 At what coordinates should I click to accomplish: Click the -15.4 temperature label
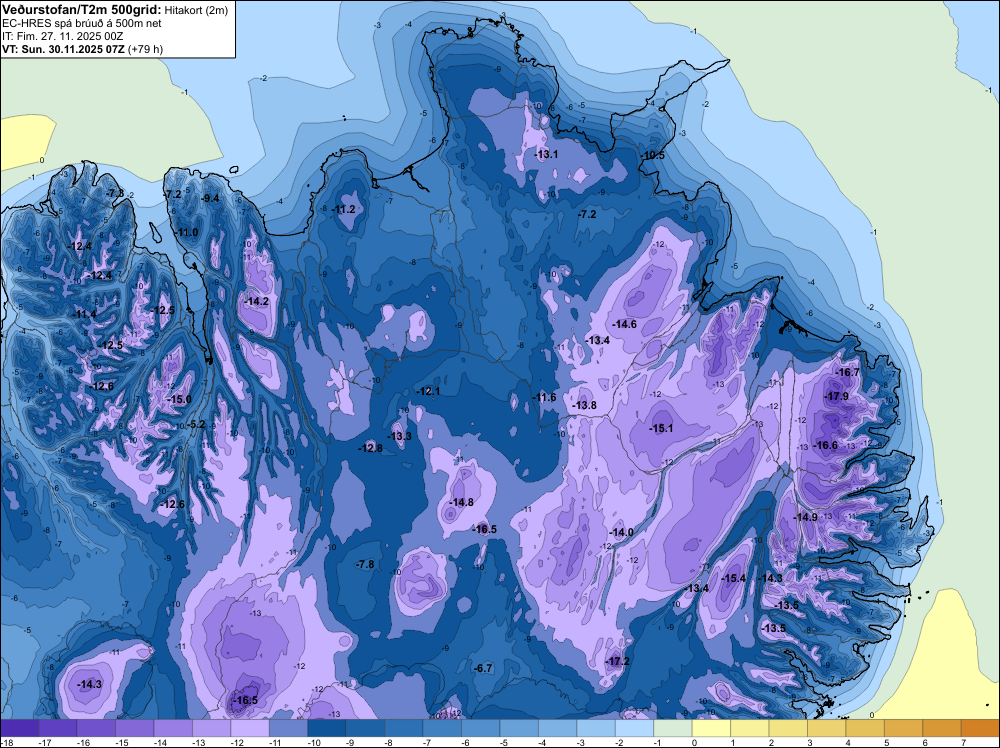pyautogui.click(x=733, y=578)
